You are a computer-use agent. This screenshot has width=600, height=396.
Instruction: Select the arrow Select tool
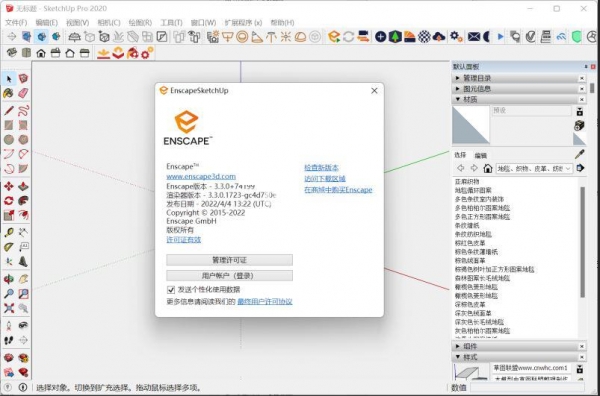click(x=9, y=79)
